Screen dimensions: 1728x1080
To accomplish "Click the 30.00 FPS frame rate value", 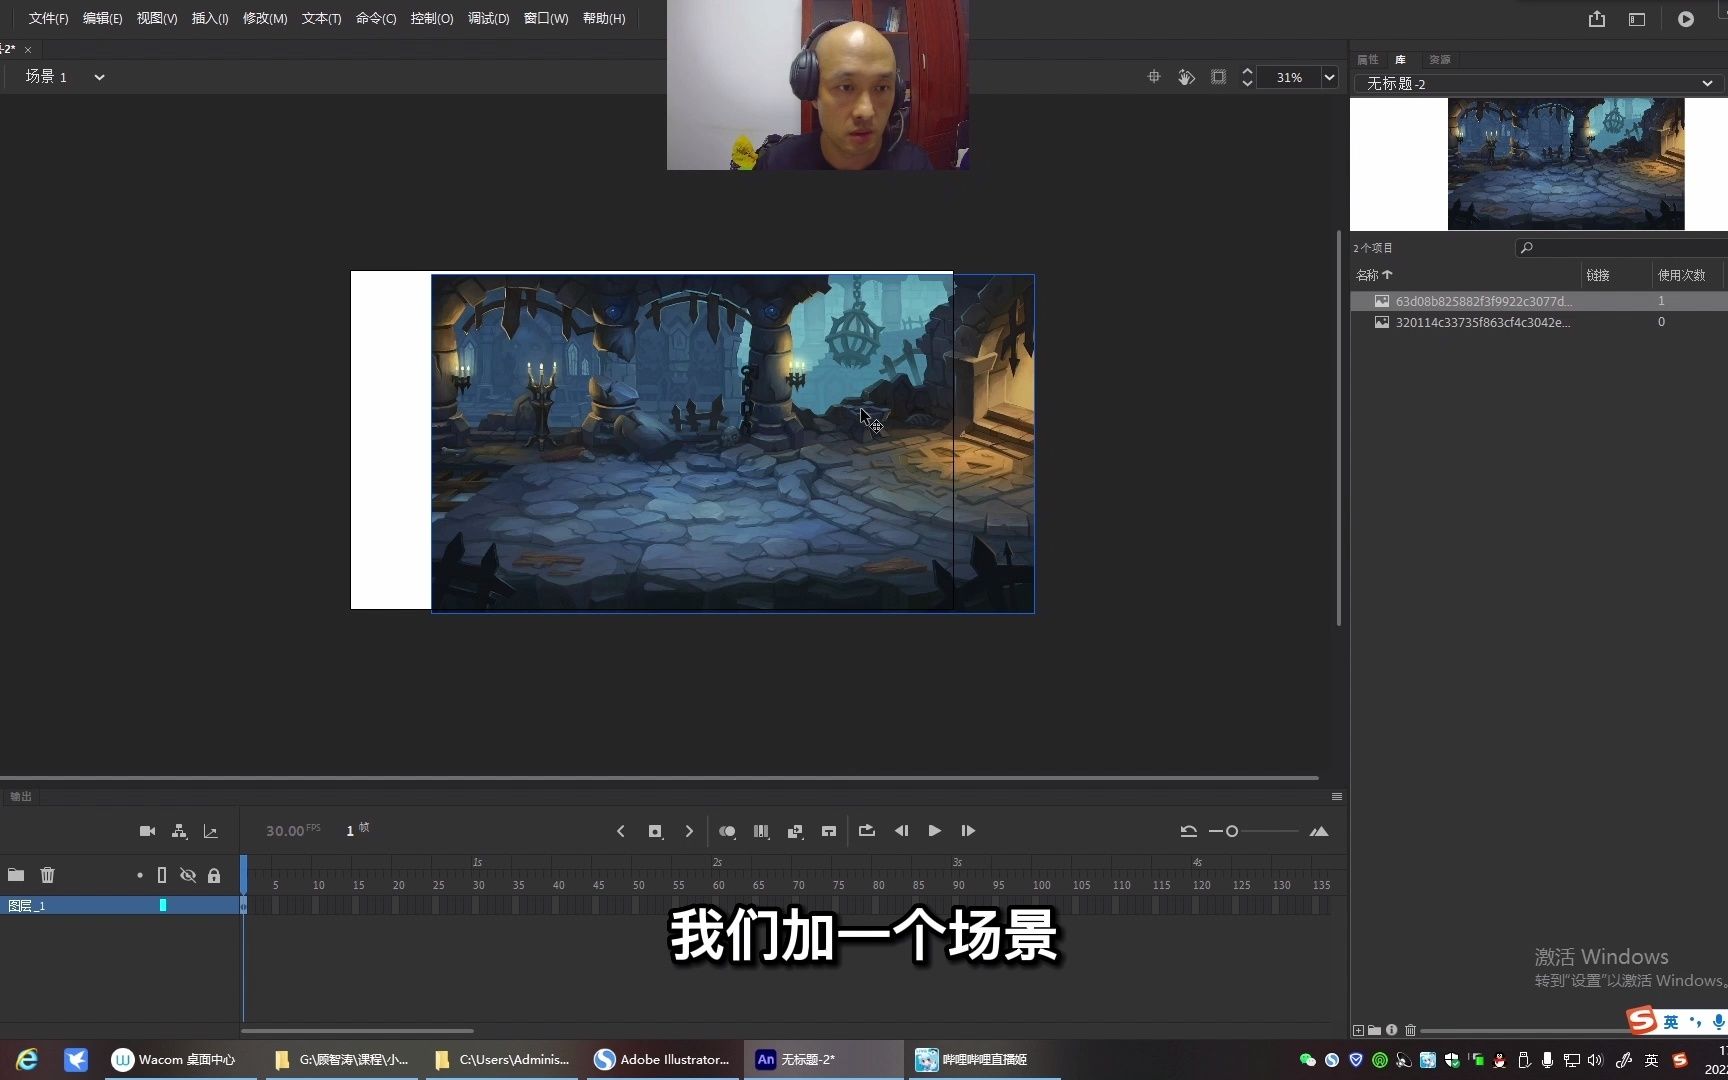I will [x=285, y=831].
